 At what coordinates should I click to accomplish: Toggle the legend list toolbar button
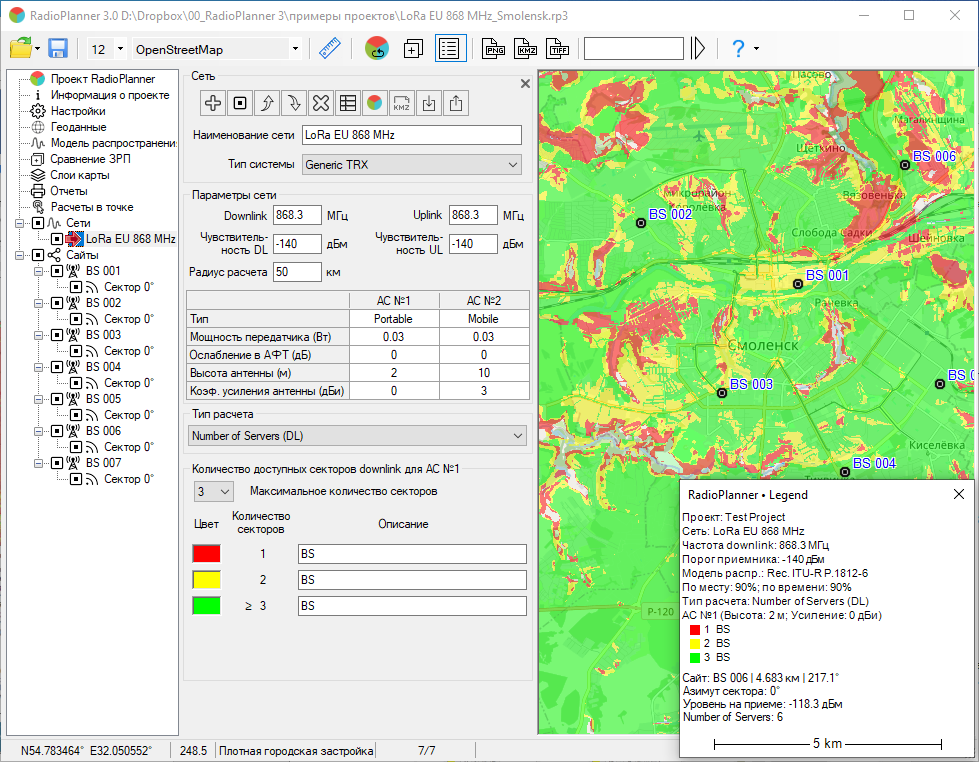[x=450, y=49]
